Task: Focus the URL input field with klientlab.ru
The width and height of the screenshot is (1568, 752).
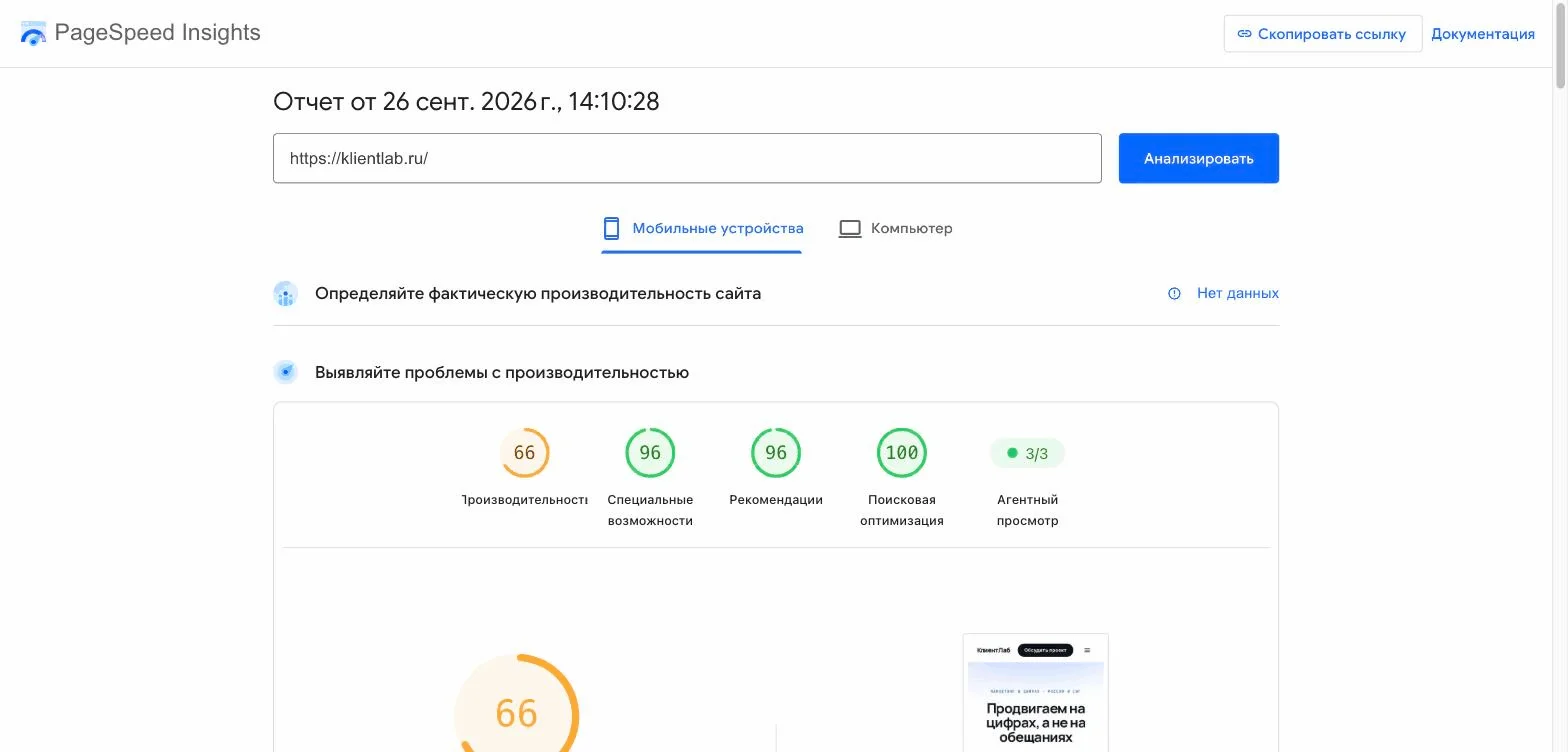Action: tap(687, 158)
